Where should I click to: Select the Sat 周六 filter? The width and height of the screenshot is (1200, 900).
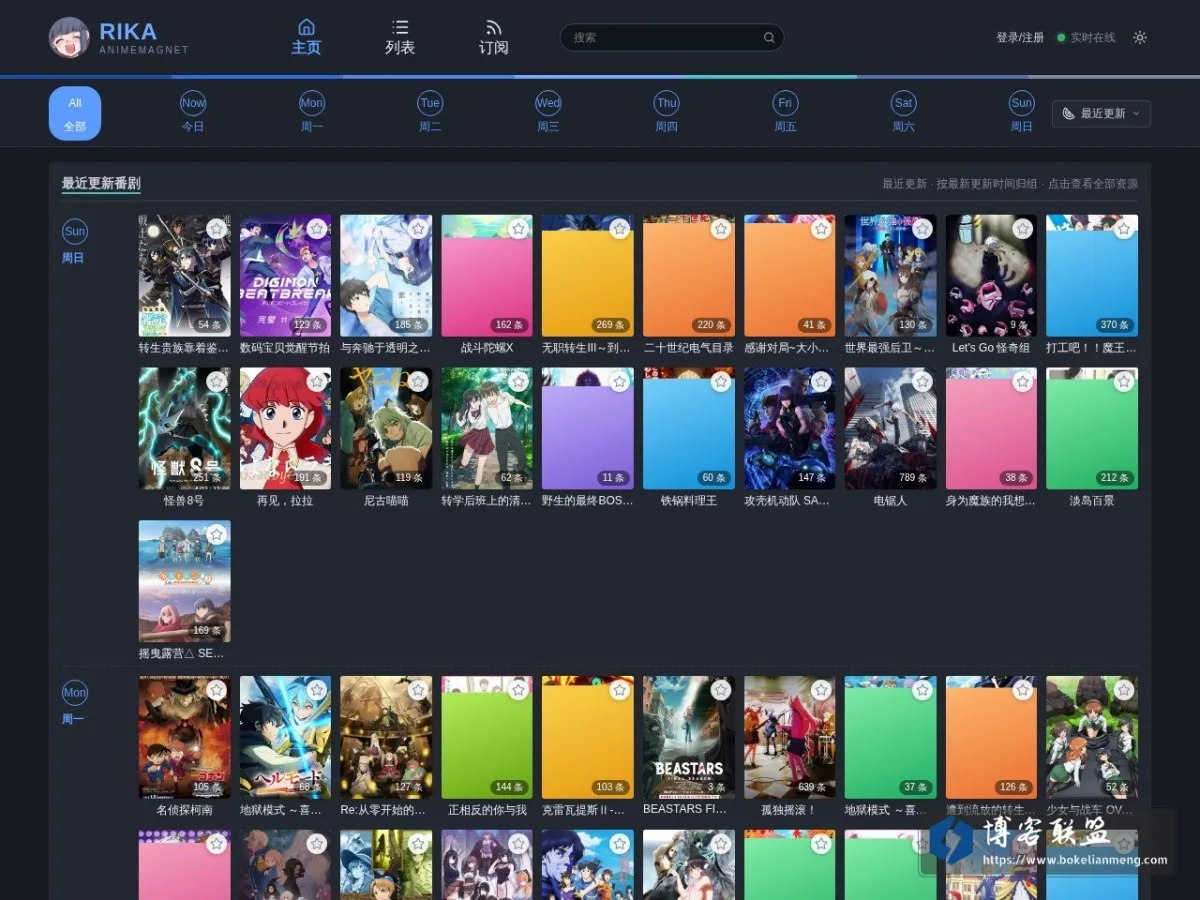tap(904, 113)
